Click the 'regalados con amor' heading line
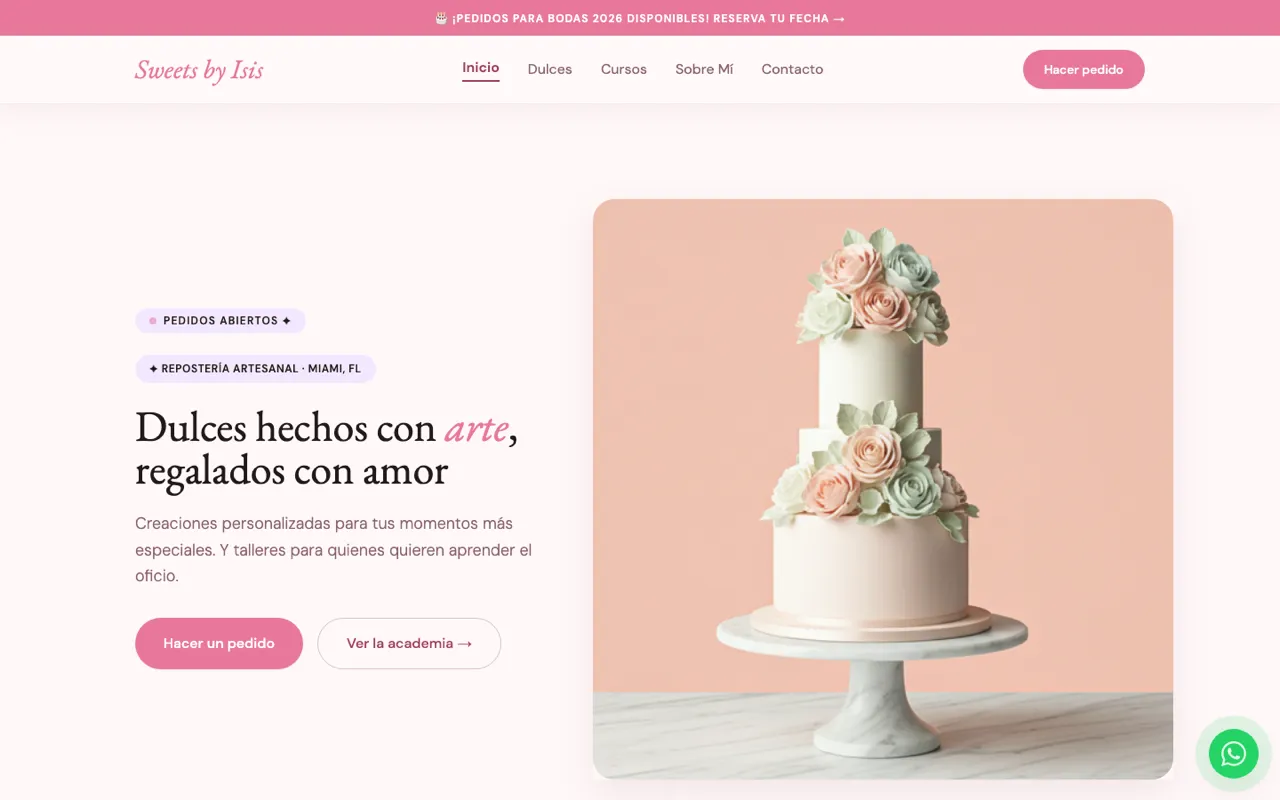The image size is (1280, 800). [x=291, y=471]
